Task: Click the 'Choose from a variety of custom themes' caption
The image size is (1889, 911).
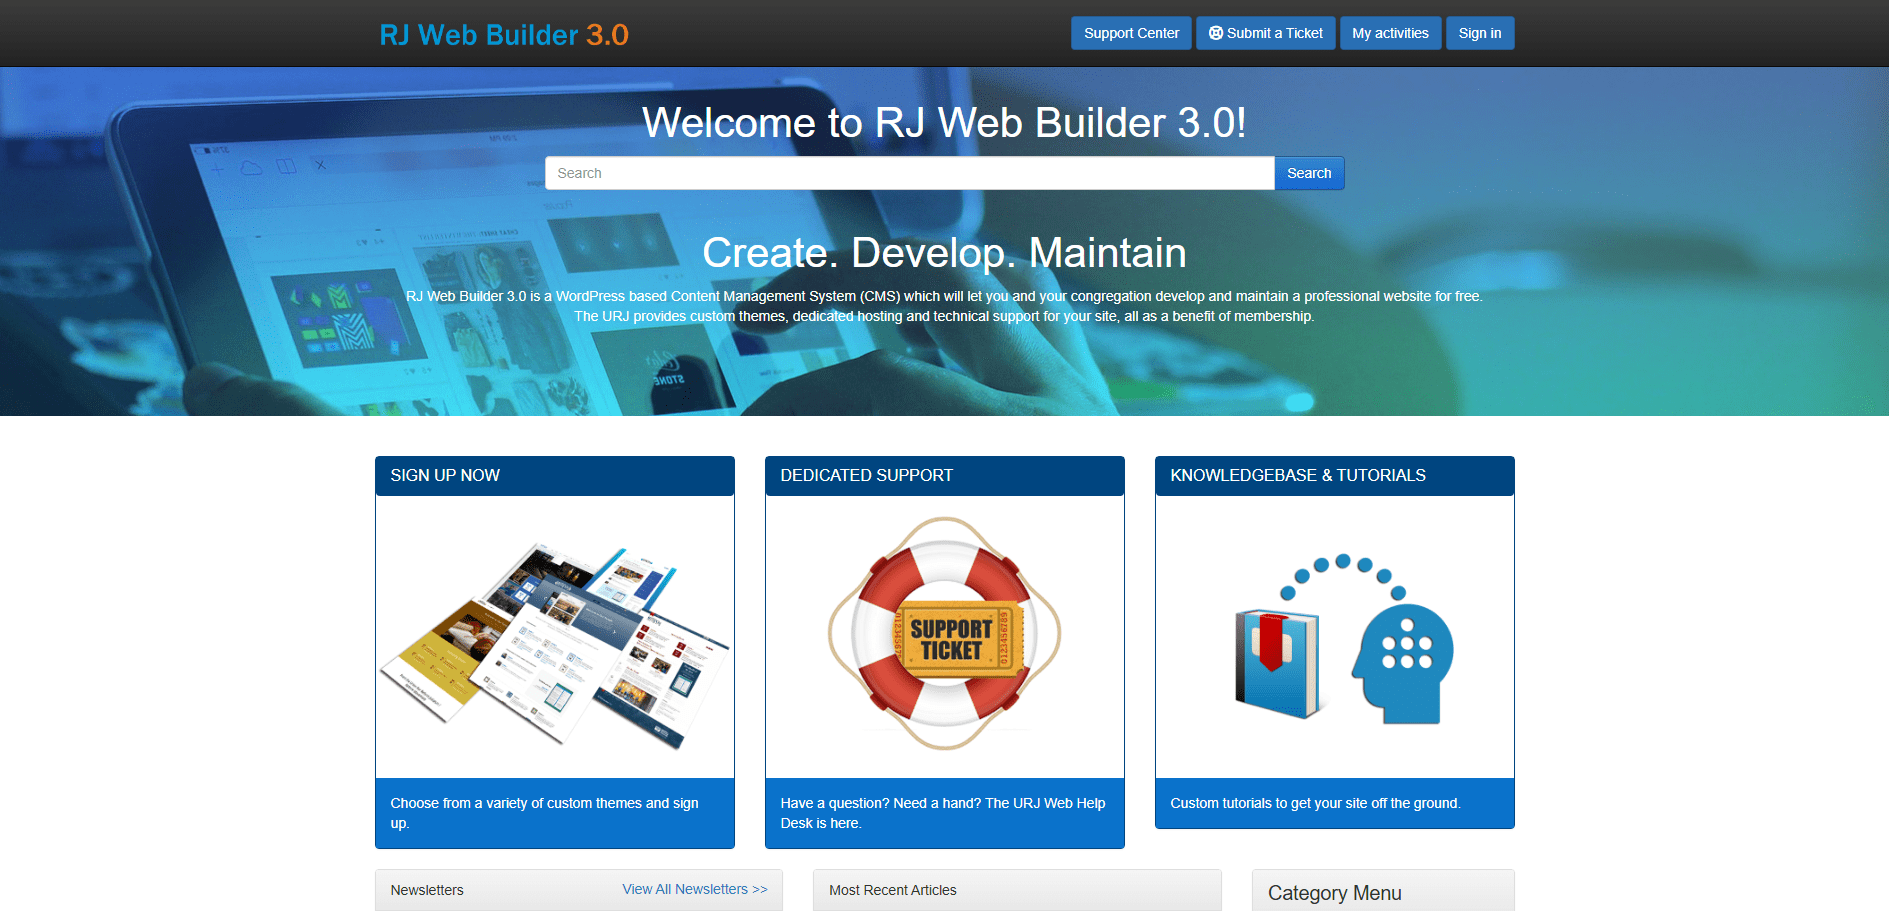Action: [x=544, y=813]
